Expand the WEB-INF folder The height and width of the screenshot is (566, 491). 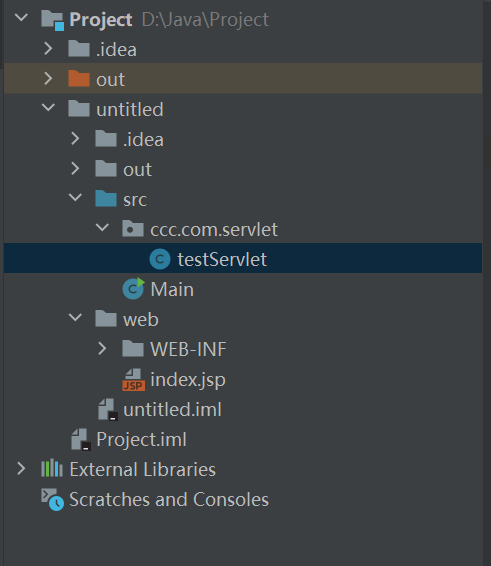(102, 348)
